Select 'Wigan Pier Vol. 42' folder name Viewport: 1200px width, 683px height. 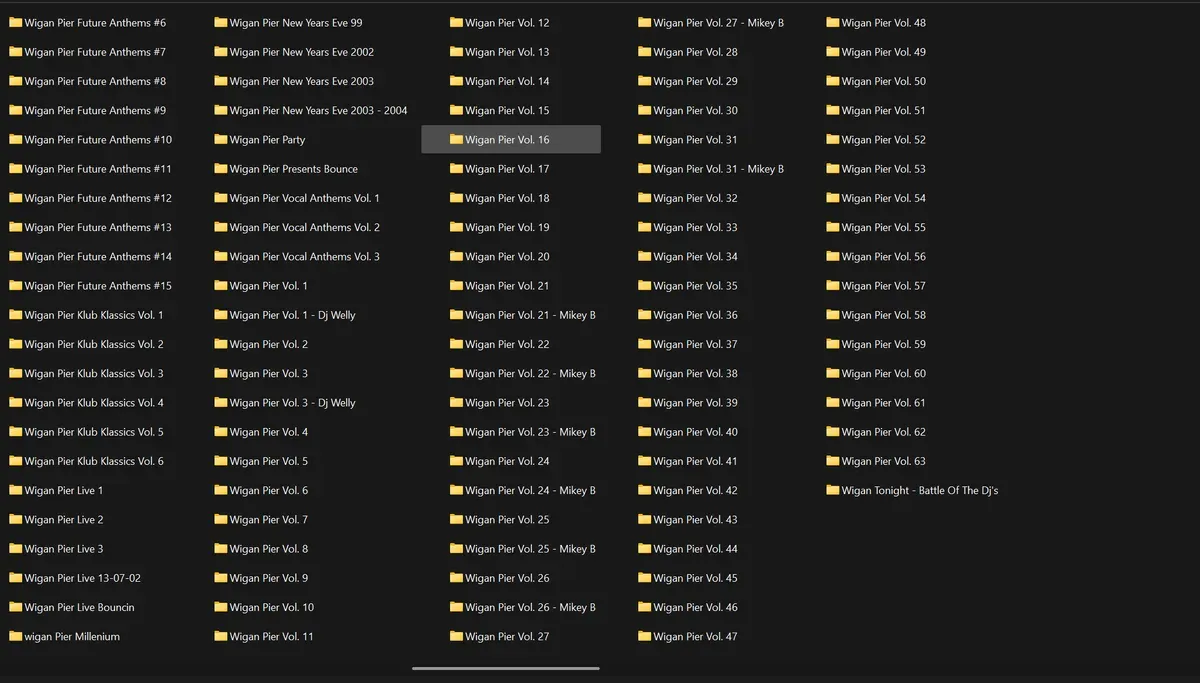(695, 491)
